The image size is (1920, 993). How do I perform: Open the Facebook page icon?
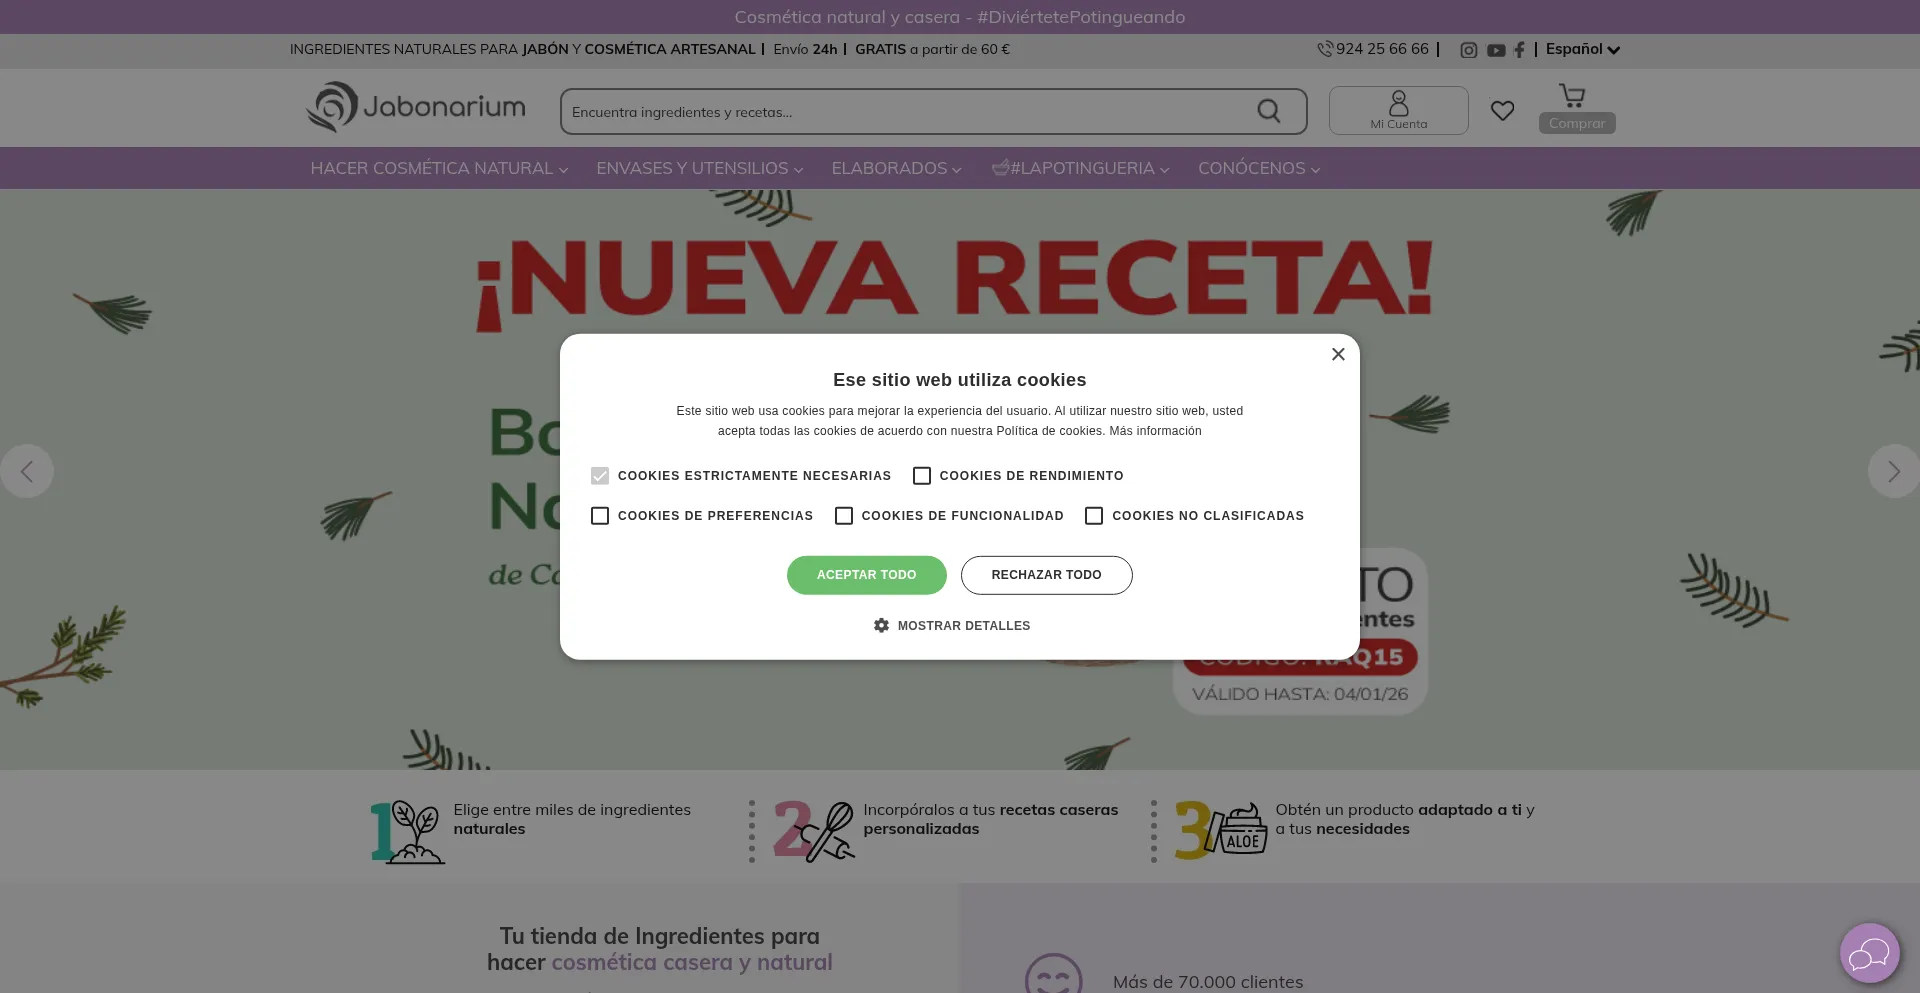coord(1519,50)
